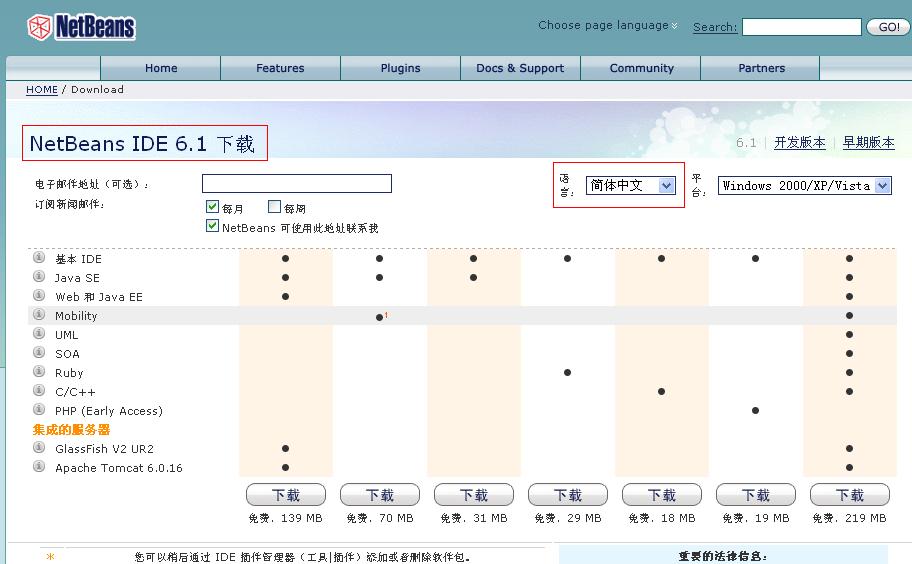Click the GlassFish V2 UR2 label
Viewport: 912px width, 564px height.
pos(104,449)
